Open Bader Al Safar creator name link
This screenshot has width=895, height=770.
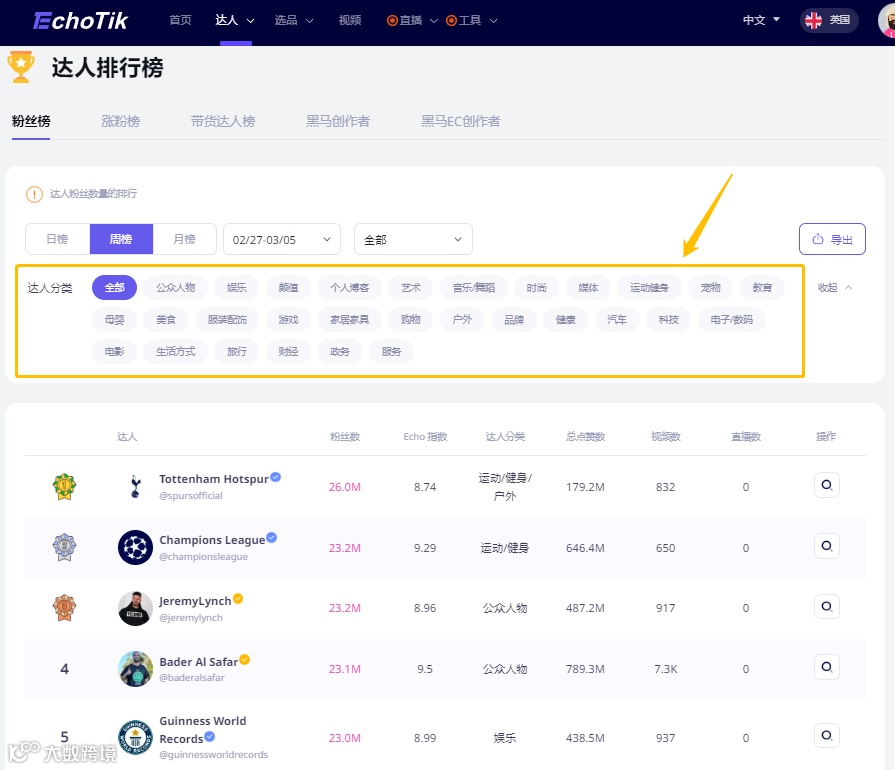199,662
